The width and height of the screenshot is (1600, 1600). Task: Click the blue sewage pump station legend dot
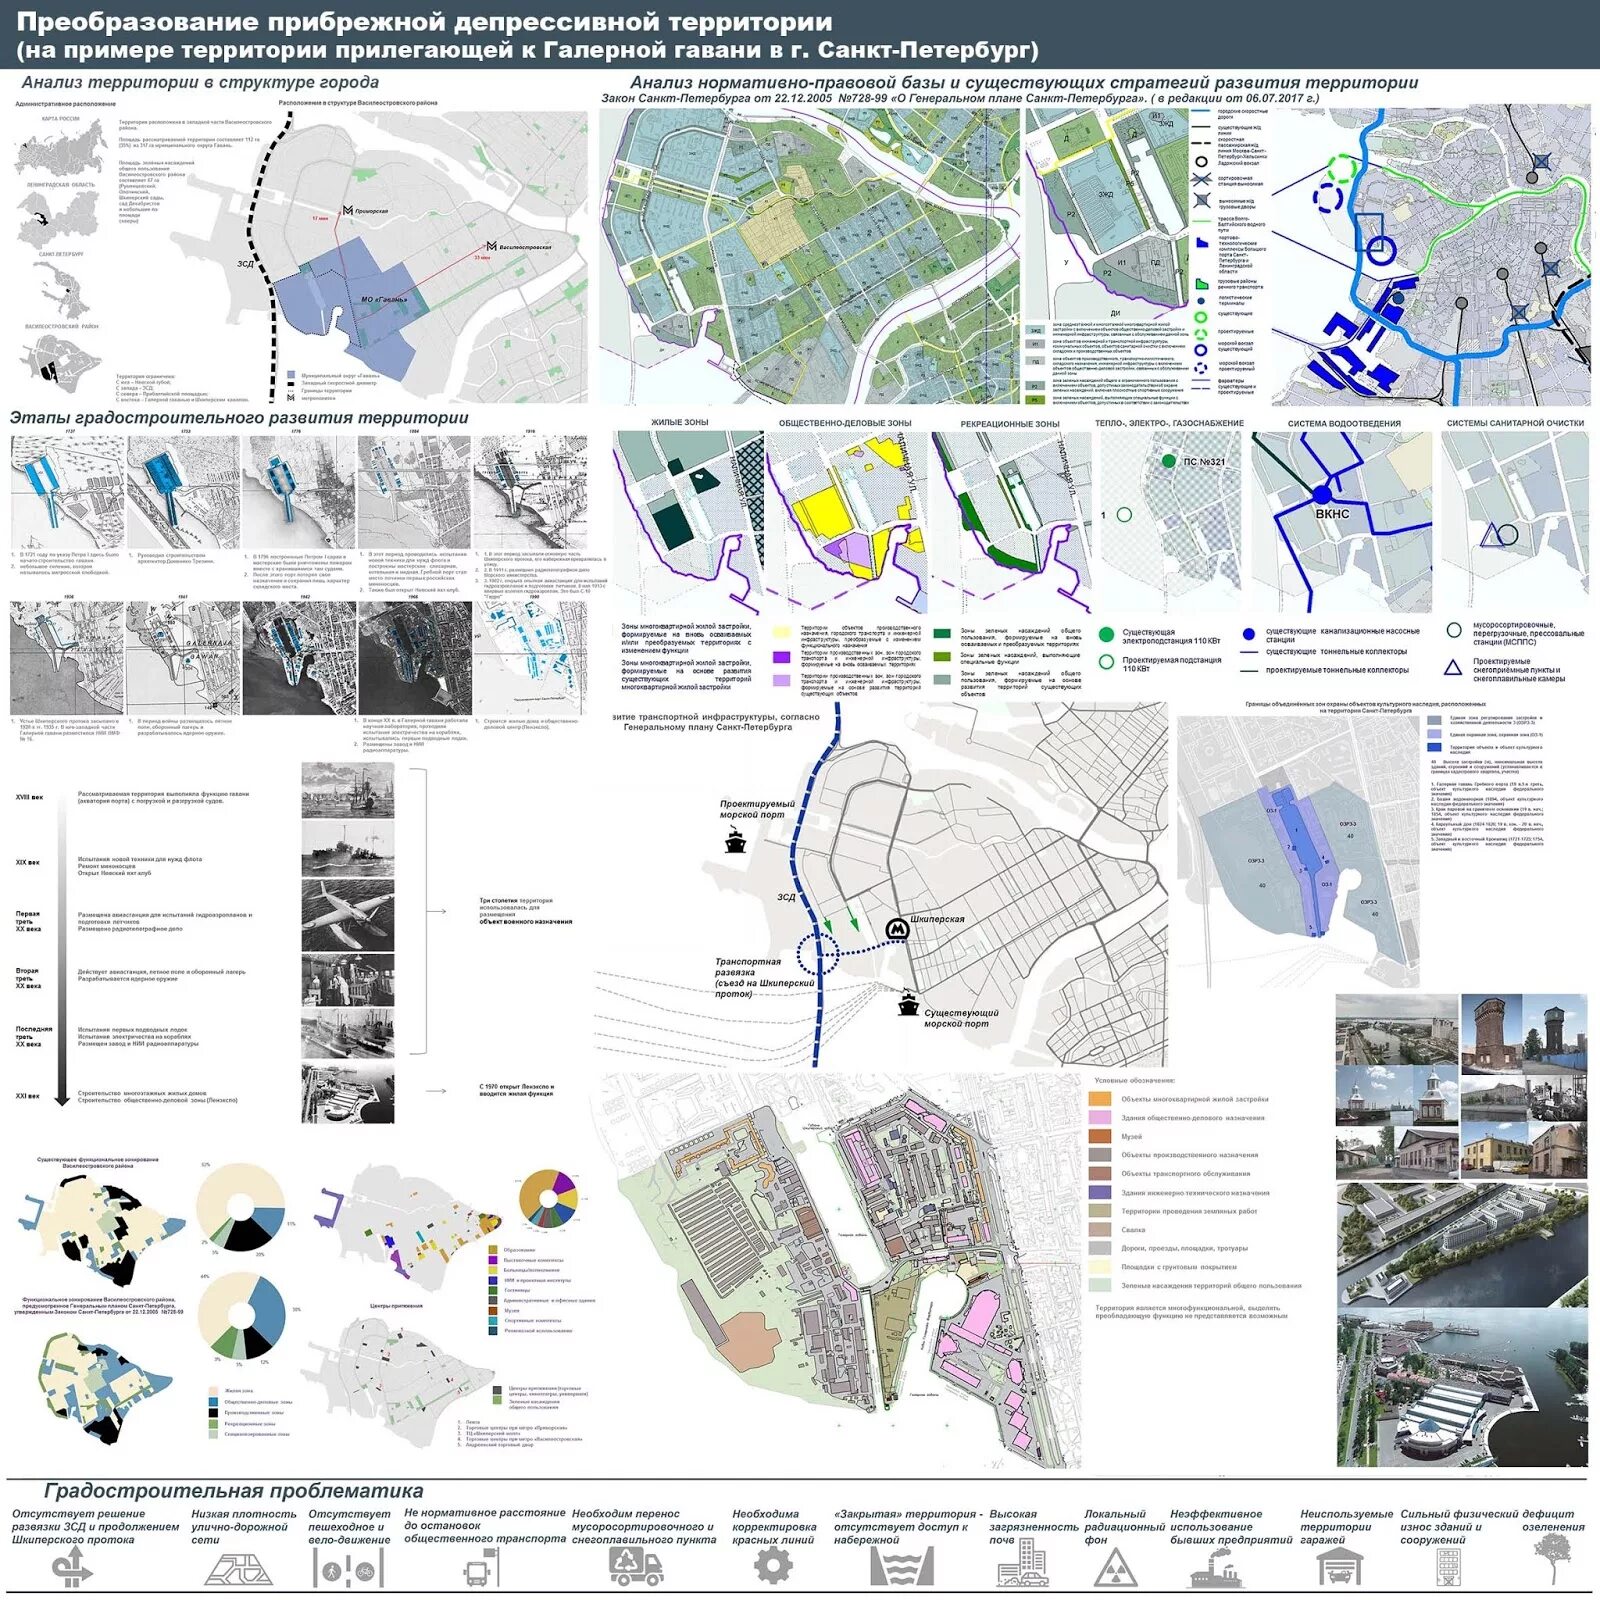[x=1248, y=634]
